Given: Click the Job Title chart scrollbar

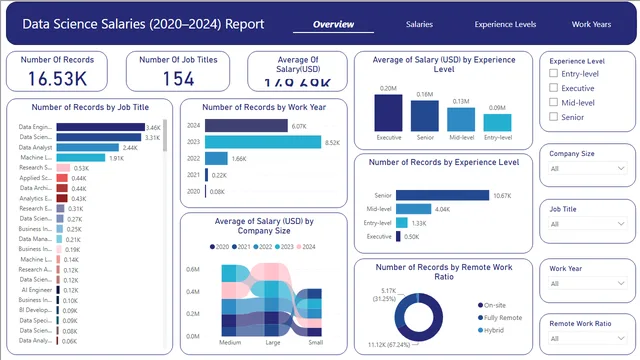Looking at the screenshot, I should pyautogui.click(x=165, y=135).
